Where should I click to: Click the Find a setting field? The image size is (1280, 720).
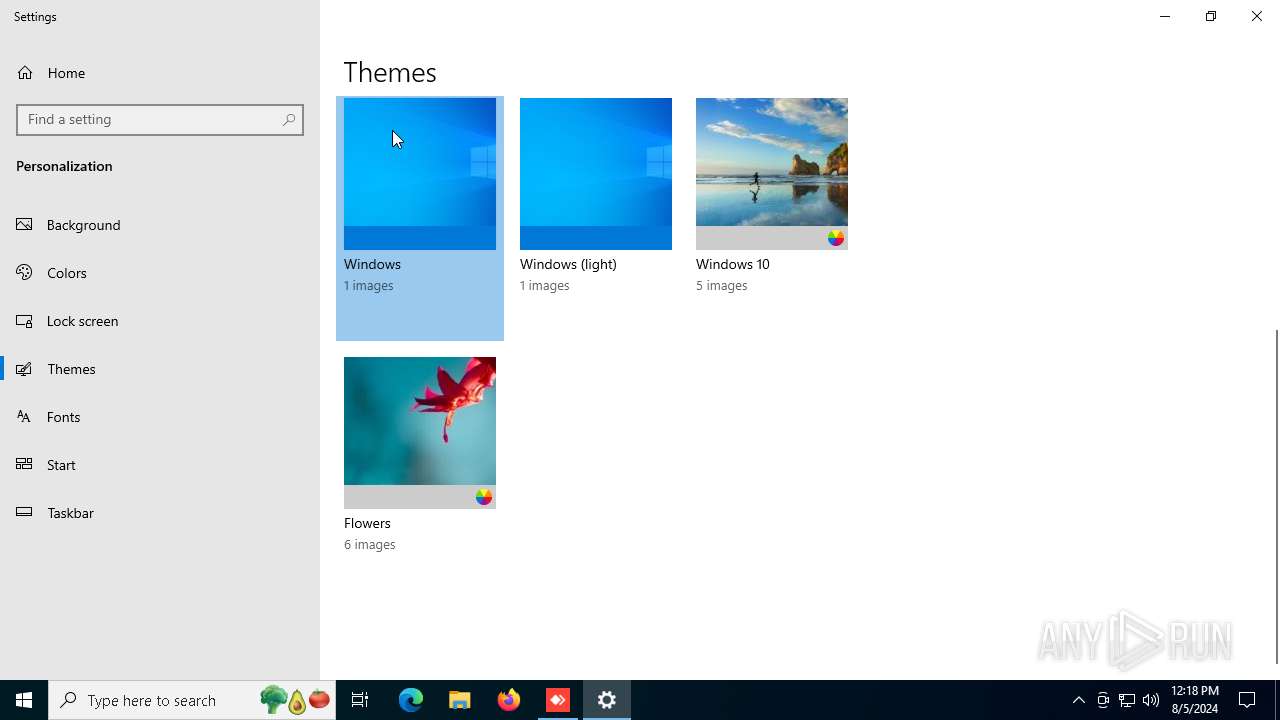click(x=160, y=119)
